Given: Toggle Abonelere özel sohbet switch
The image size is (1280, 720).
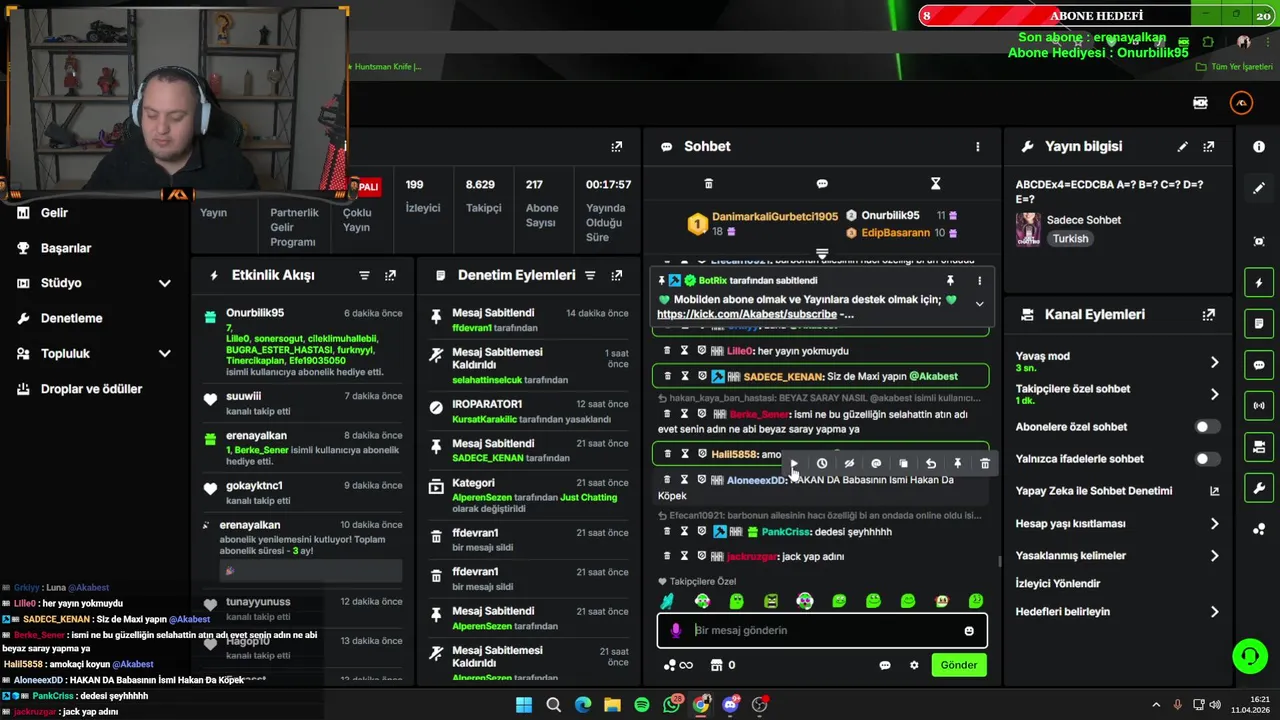Looking at the screenshot, I should tap(1208, 427).
